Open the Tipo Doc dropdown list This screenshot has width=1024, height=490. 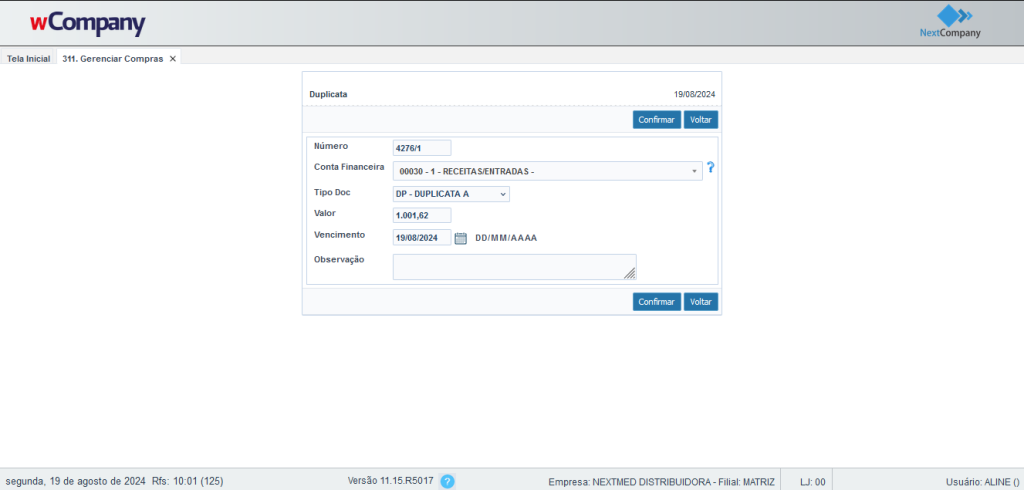tap(451, 194)
